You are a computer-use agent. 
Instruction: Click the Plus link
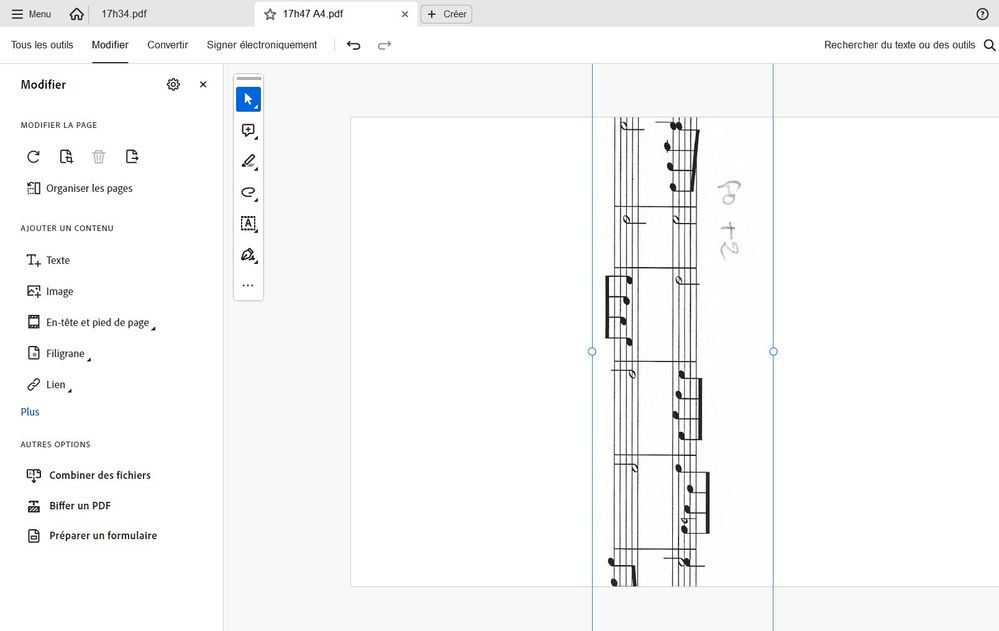pyautogui.click(x=30, y=412)
